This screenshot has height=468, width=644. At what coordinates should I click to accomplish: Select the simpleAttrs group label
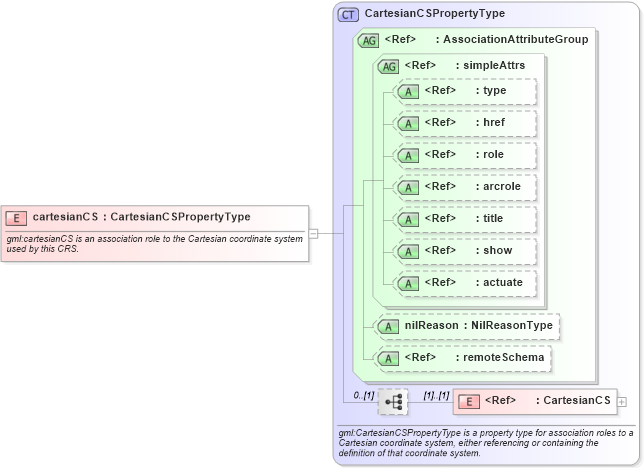pyautogui.click(x=465, y=65)
